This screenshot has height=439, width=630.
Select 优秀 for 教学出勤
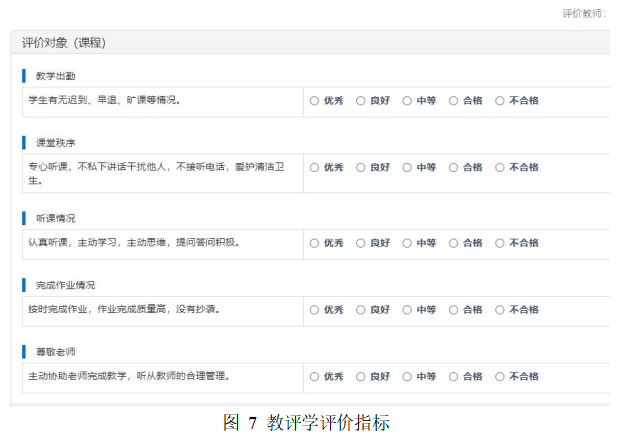[x=314, y=100]
